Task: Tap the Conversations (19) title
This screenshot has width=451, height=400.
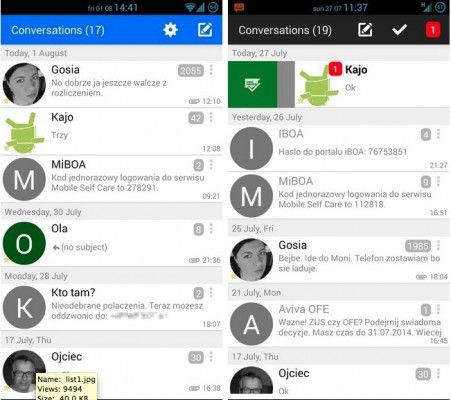Action: (285, 30)
